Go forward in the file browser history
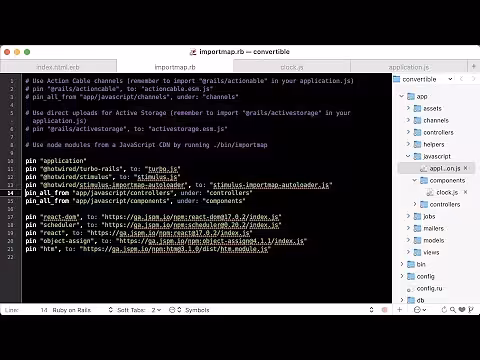The height and width of the screenshot is (360, 480). point(473,79)
